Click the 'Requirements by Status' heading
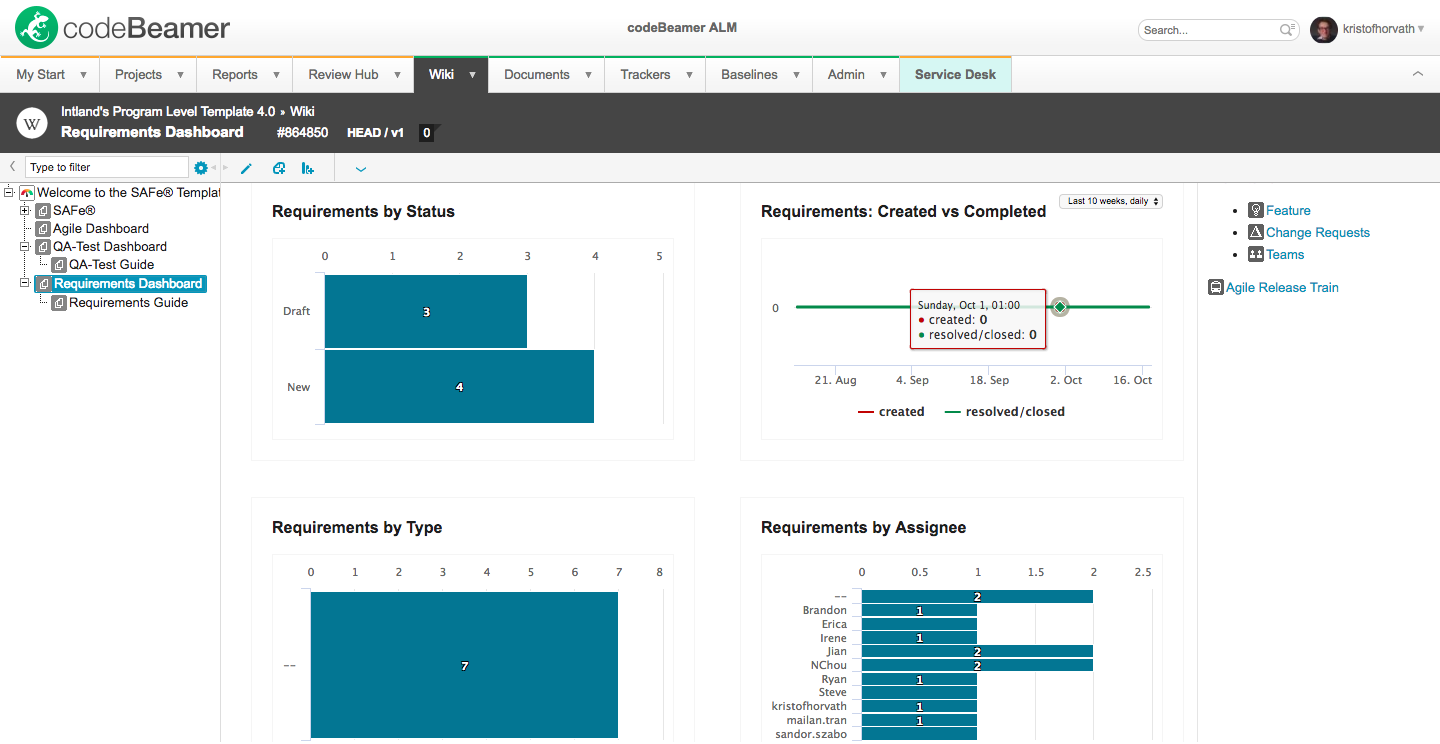 click(x=363, y=212)
